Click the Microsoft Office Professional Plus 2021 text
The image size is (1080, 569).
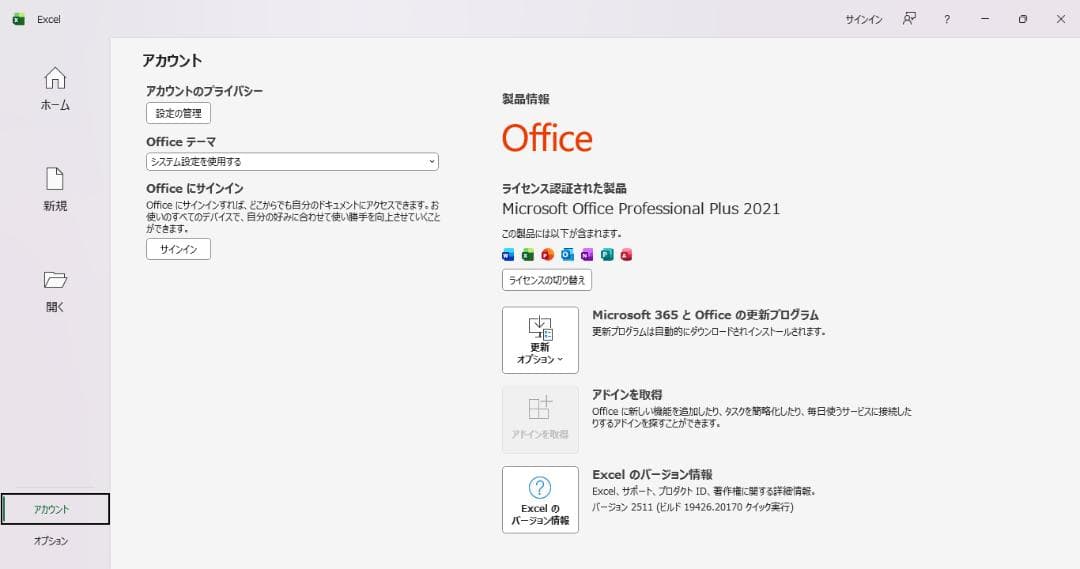coord(641,209)
